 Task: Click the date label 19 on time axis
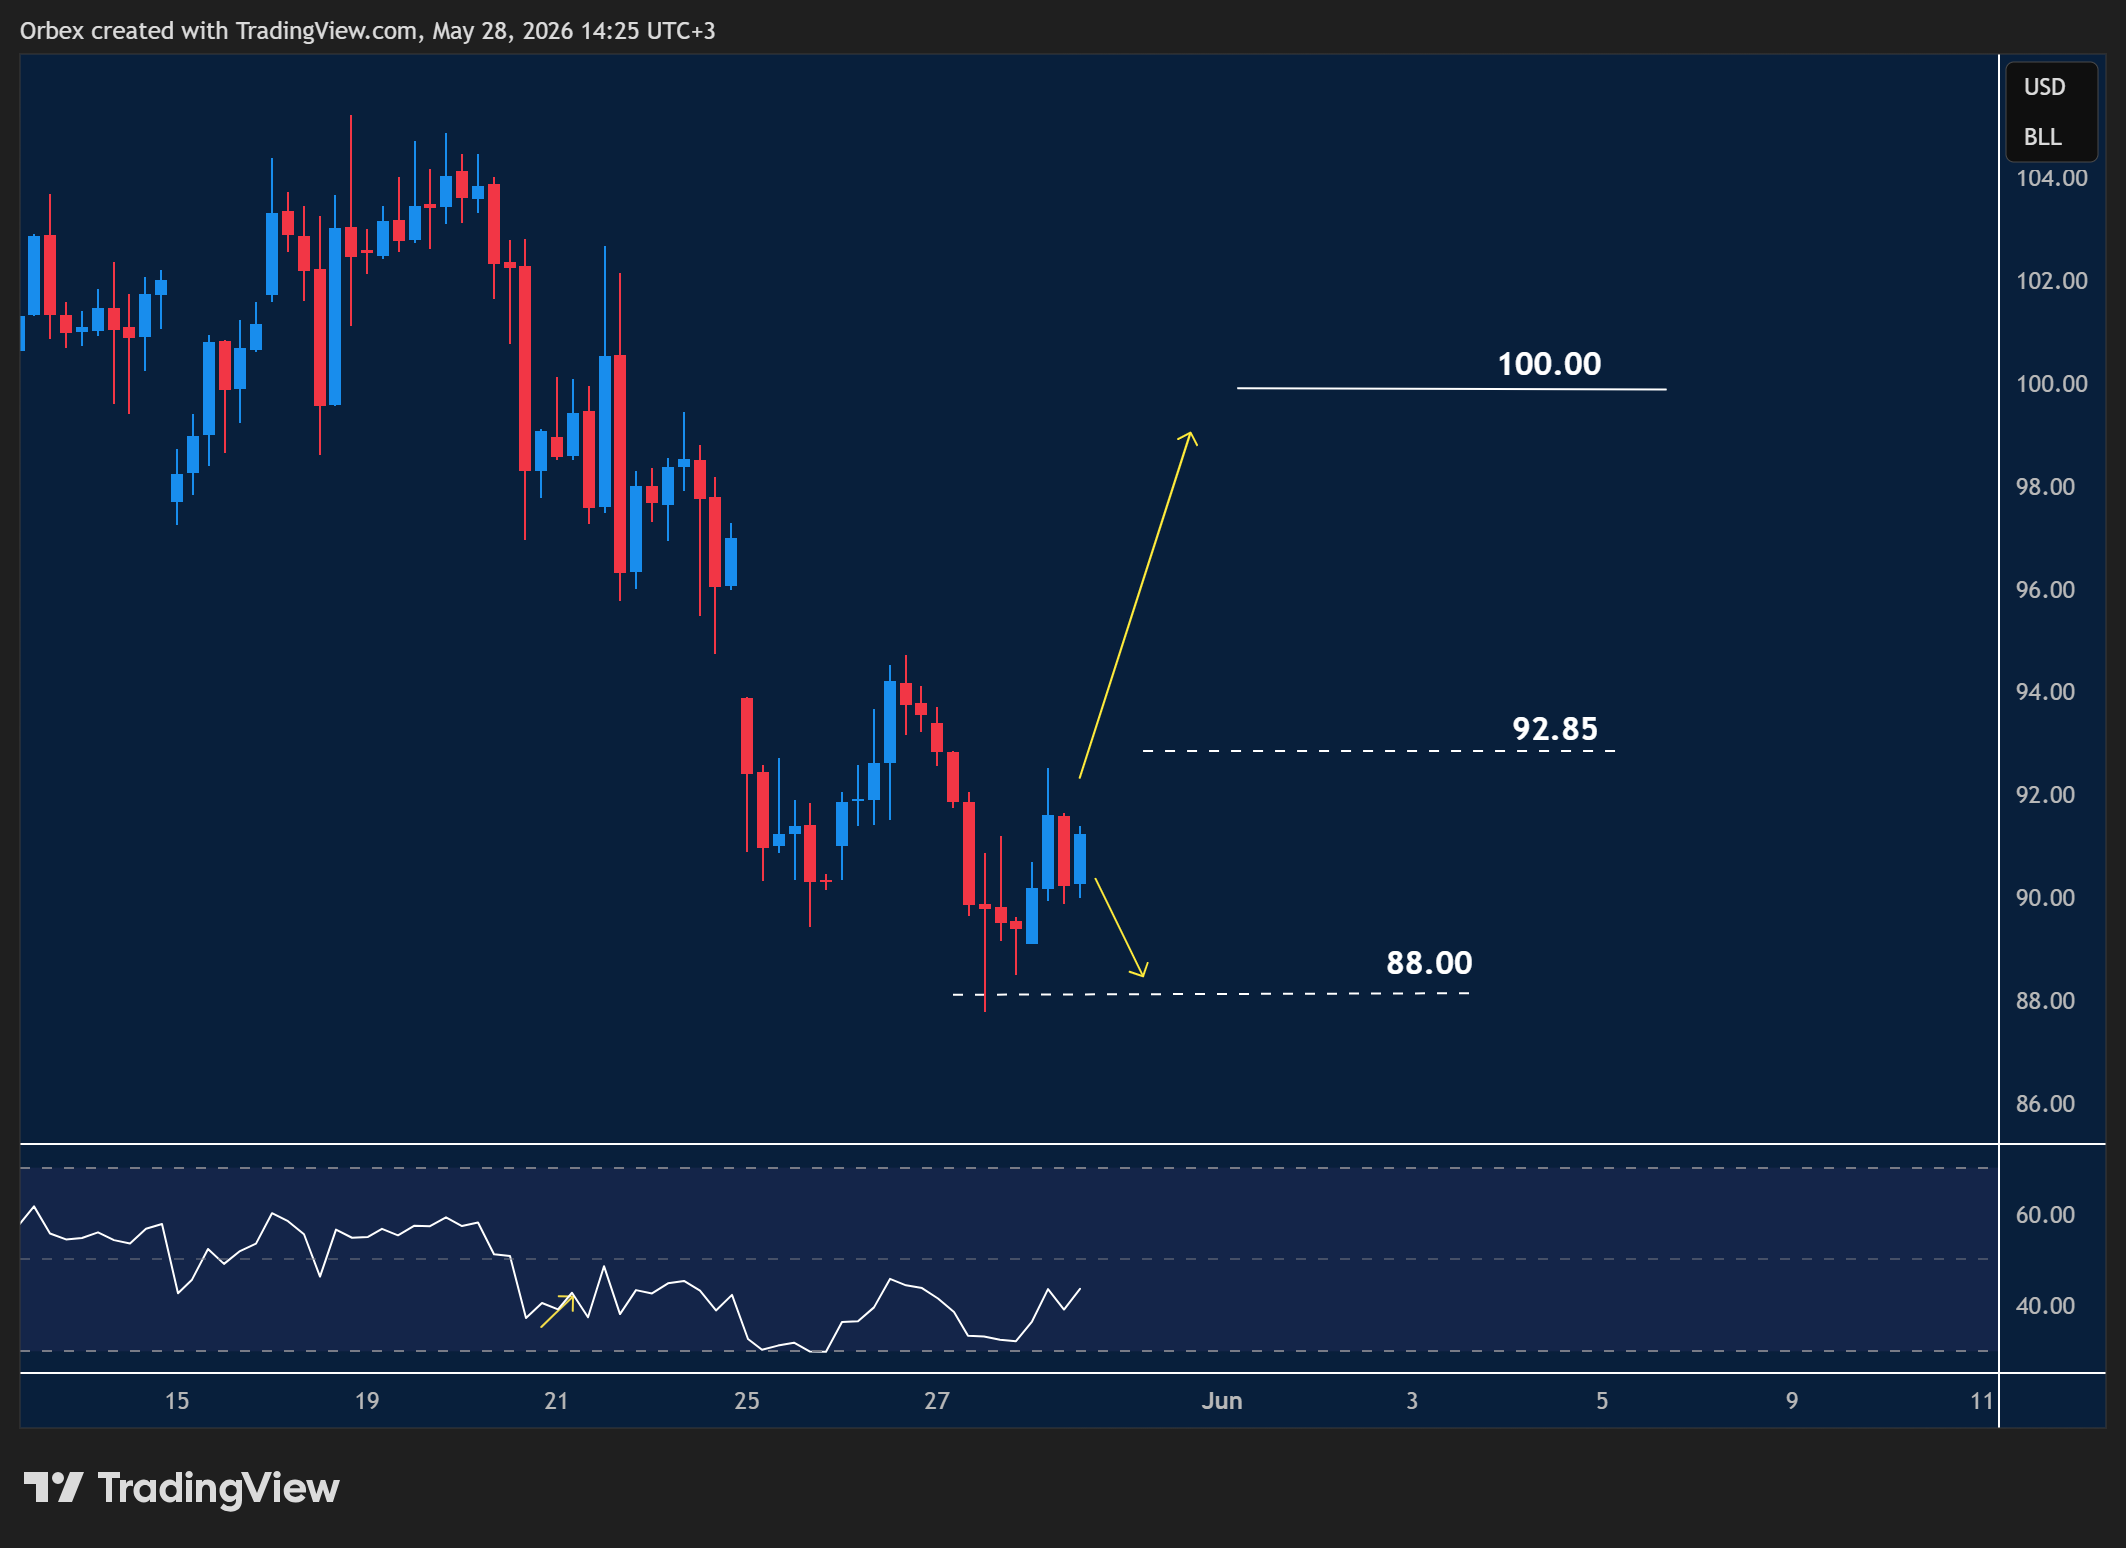[x=367, y=1401]
